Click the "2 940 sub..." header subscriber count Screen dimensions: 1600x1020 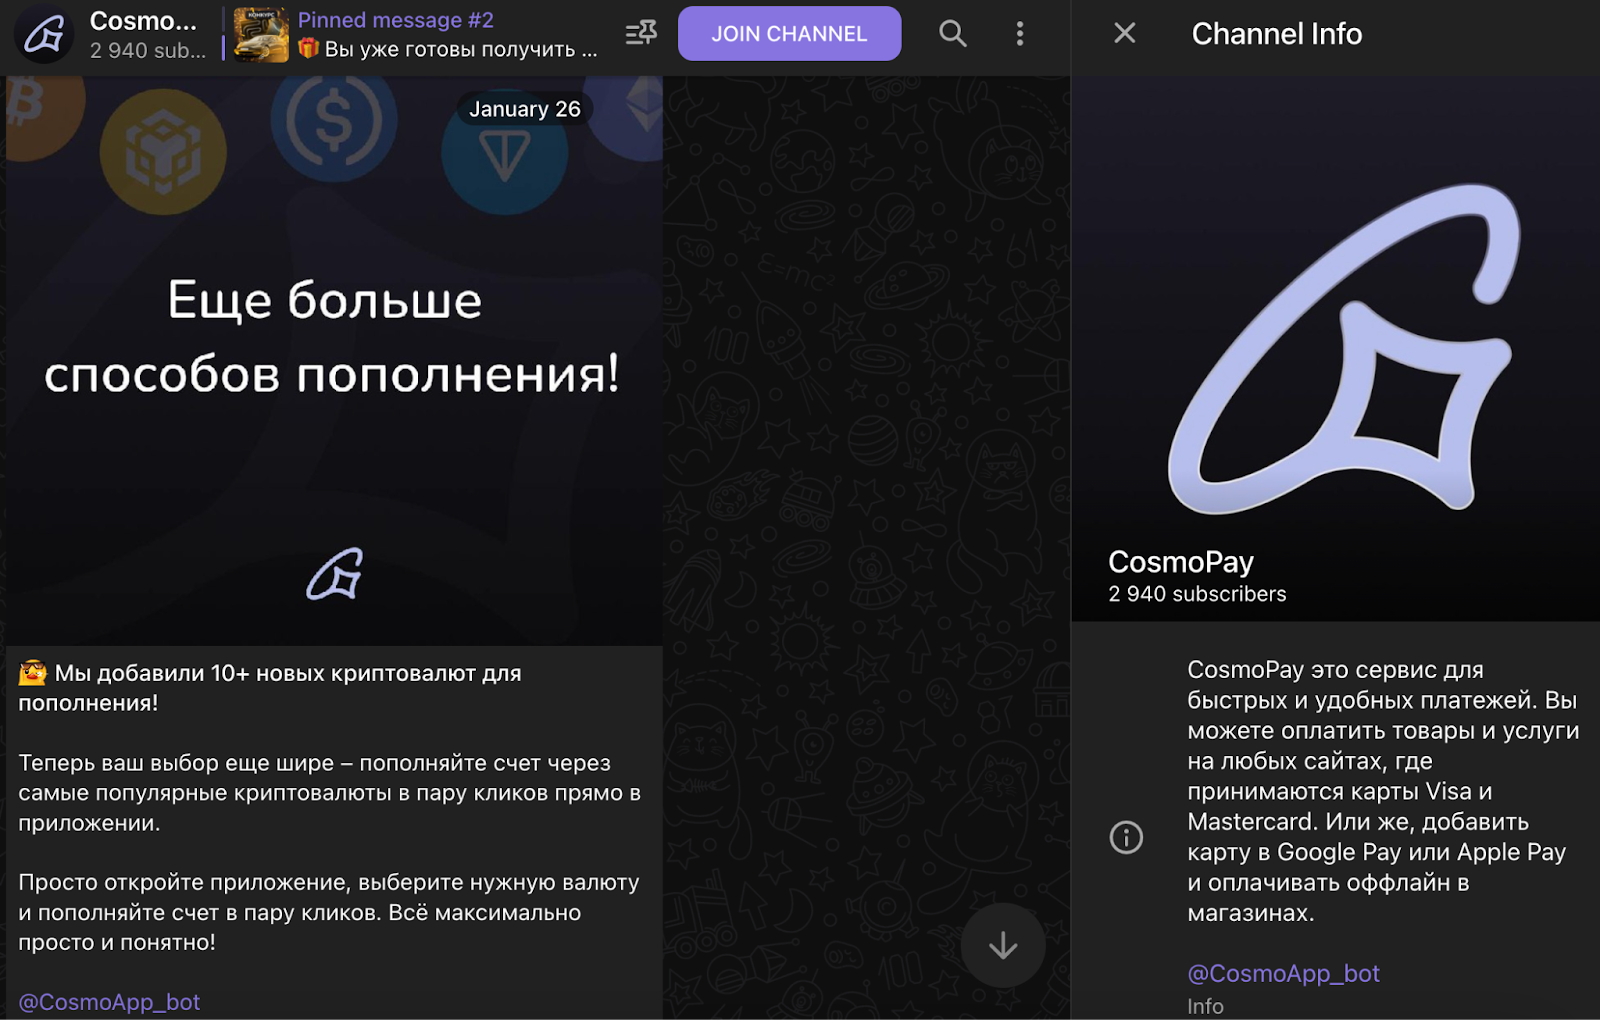pos(148,50)
